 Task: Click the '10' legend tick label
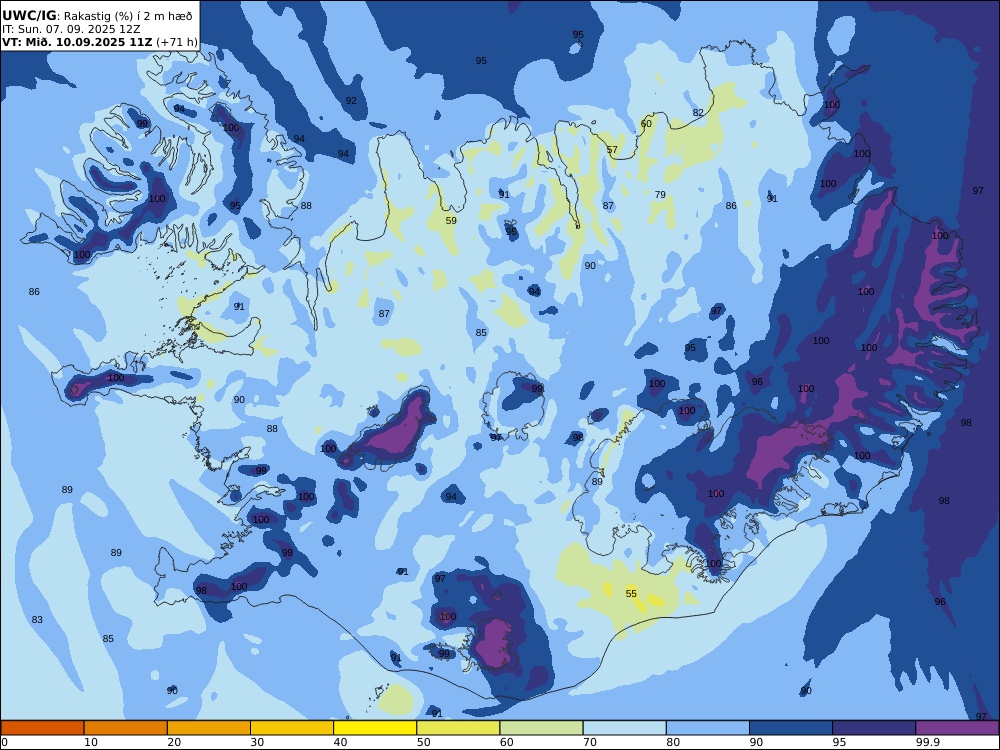click(91, 742)
